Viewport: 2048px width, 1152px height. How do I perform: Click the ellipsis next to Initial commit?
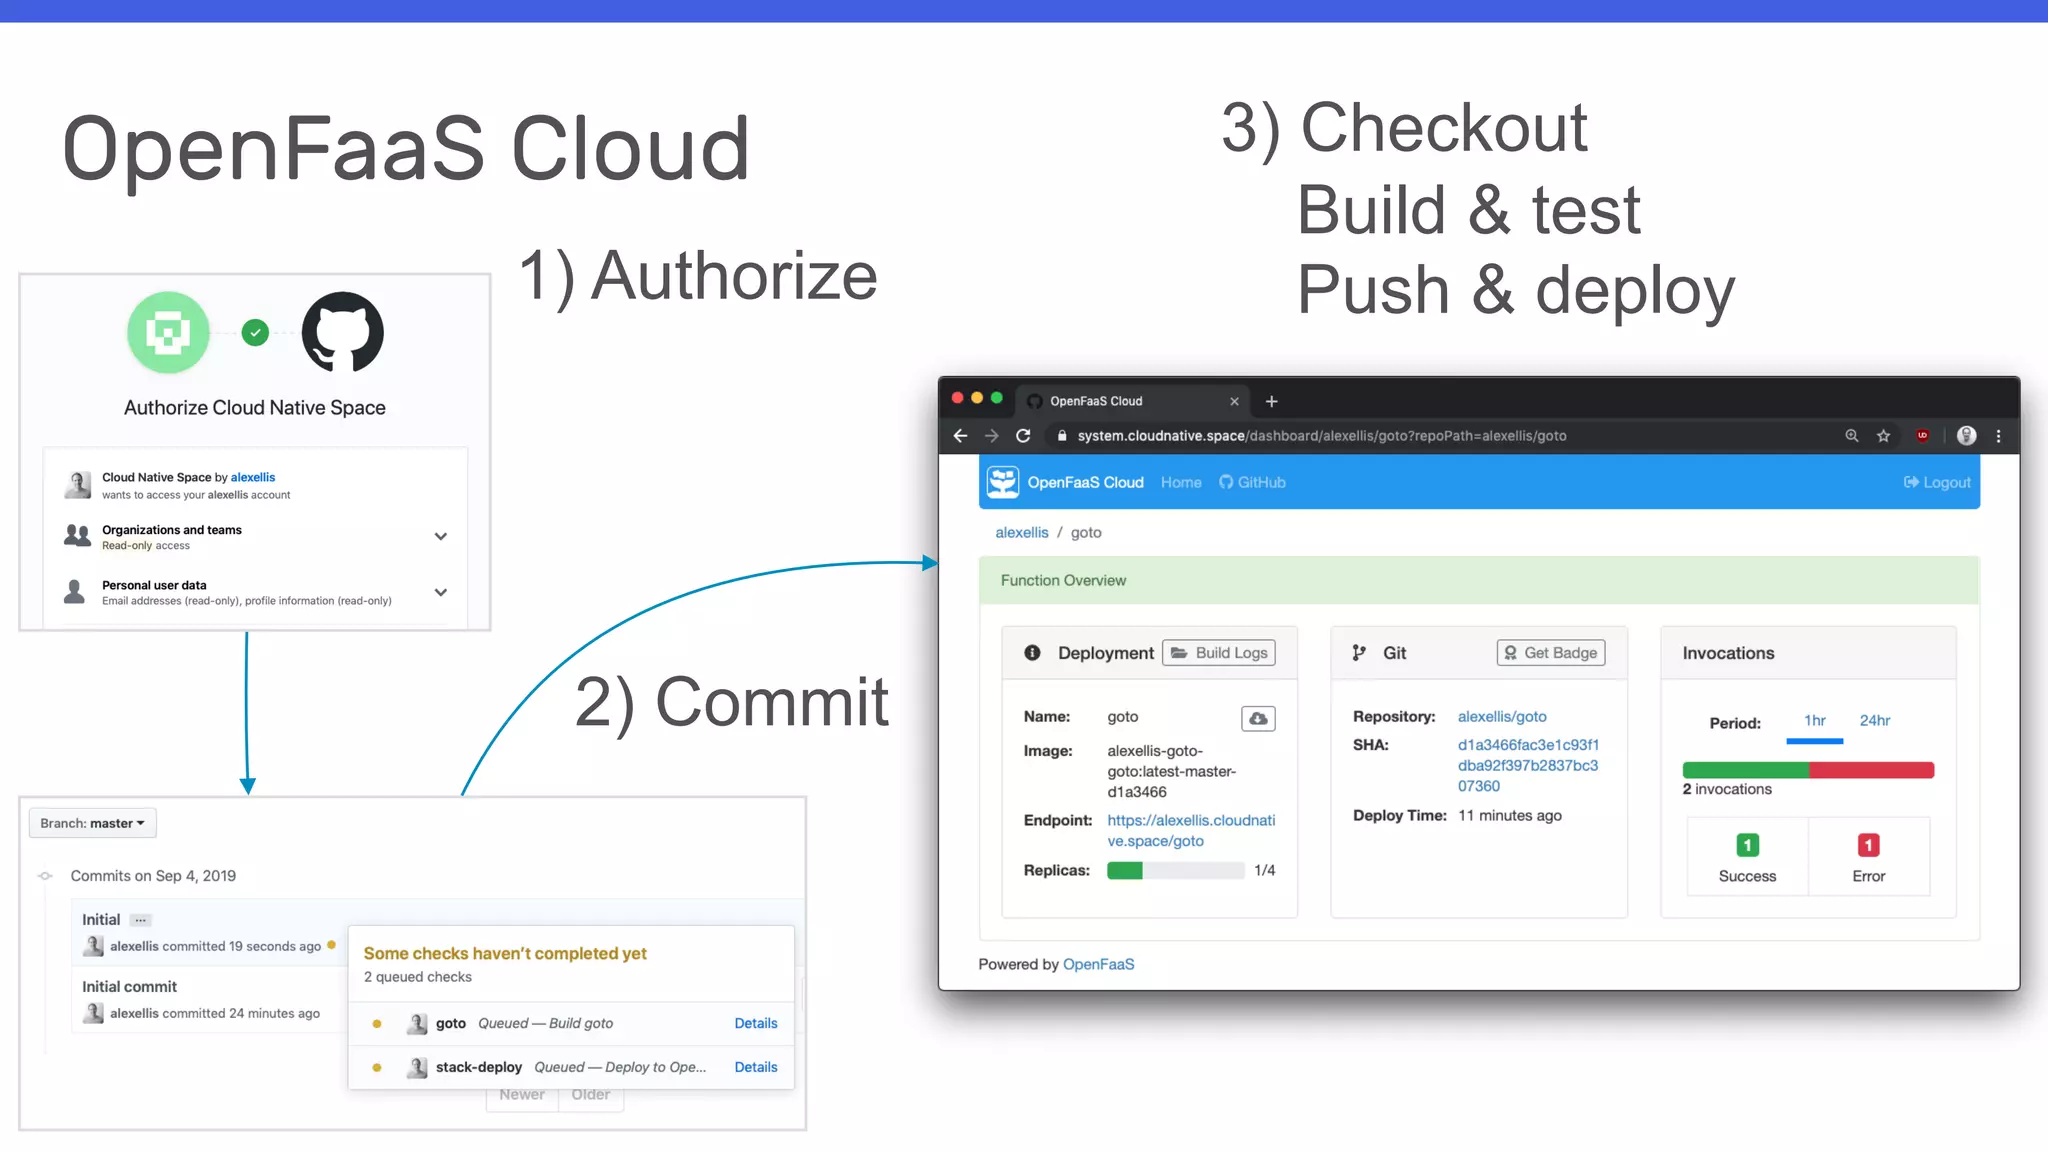click(141, 920)
